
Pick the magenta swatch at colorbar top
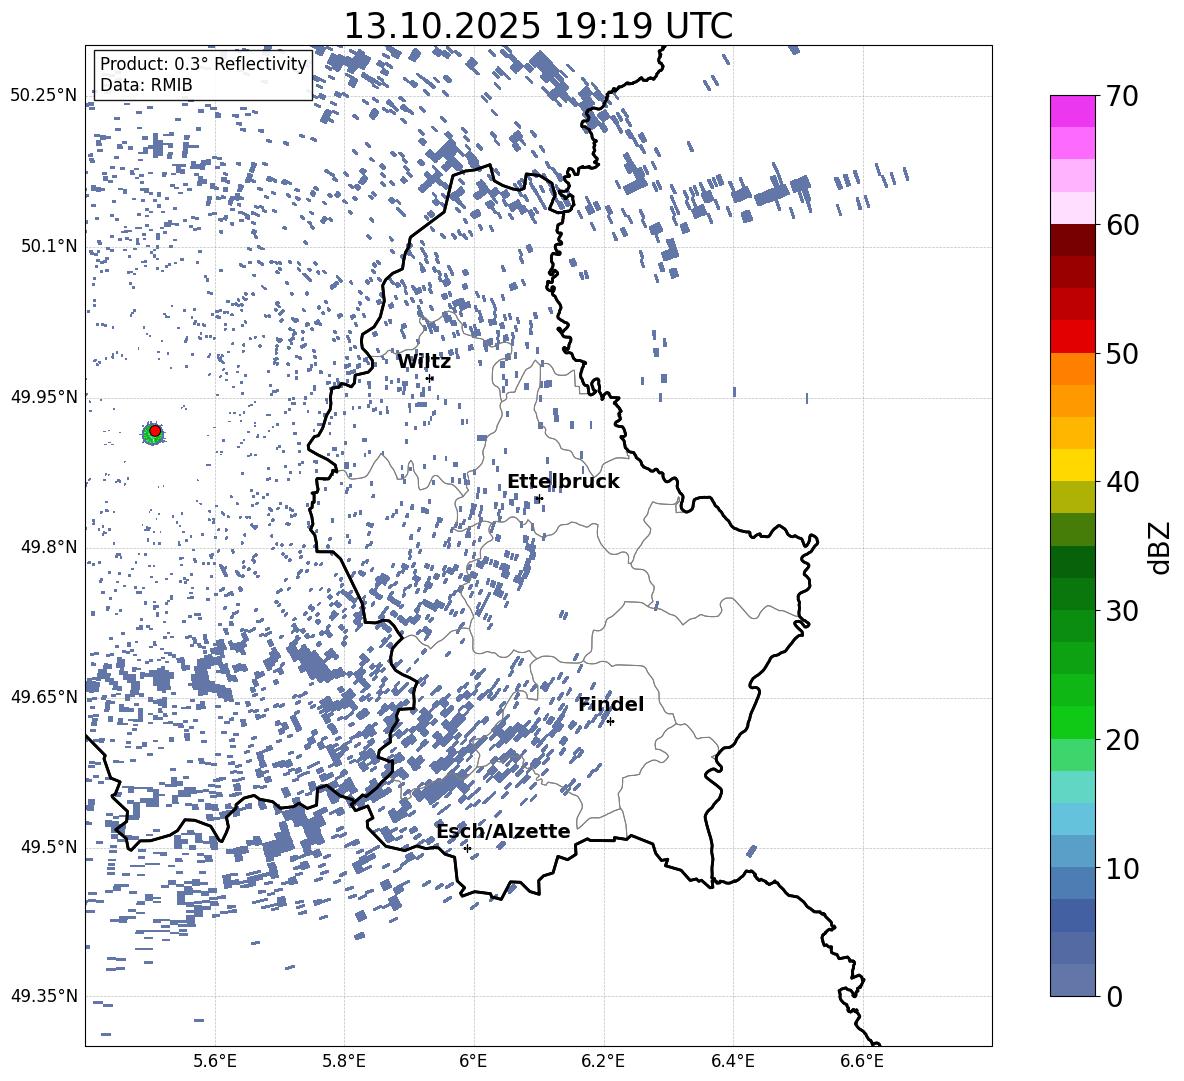(x=1073, y=112)
